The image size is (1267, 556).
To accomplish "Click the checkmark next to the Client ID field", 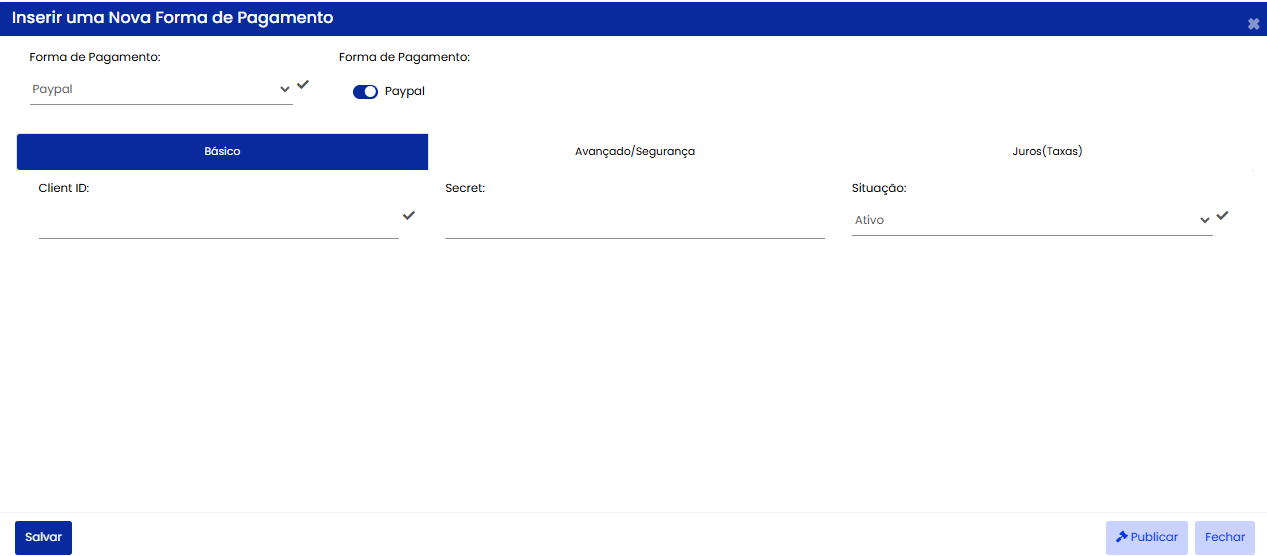I will pyautogui.click(x=409, y=215).
